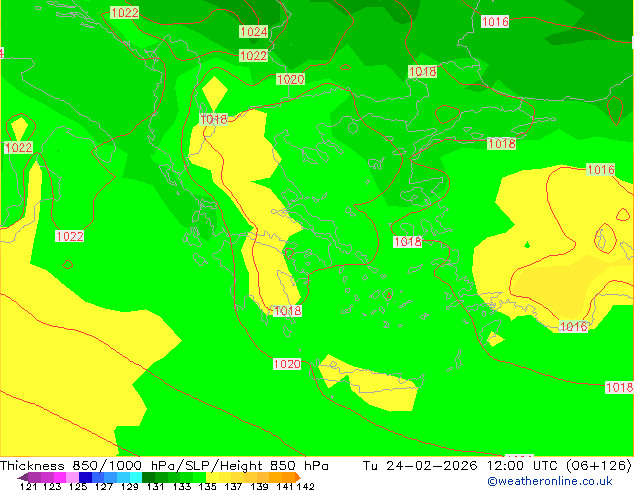Click the forecast date 'Tu 24-02-2026 12:00 UTC'
Viewport: 634px width, 490px height.
(460, 465)
